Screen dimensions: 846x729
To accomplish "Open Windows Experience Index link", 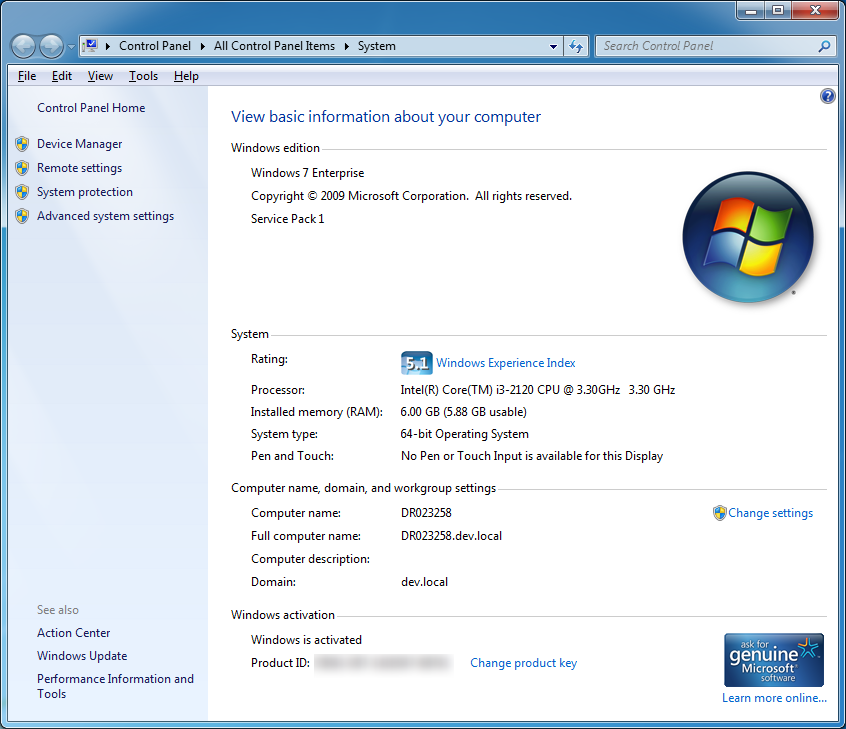I will point(506,363).
